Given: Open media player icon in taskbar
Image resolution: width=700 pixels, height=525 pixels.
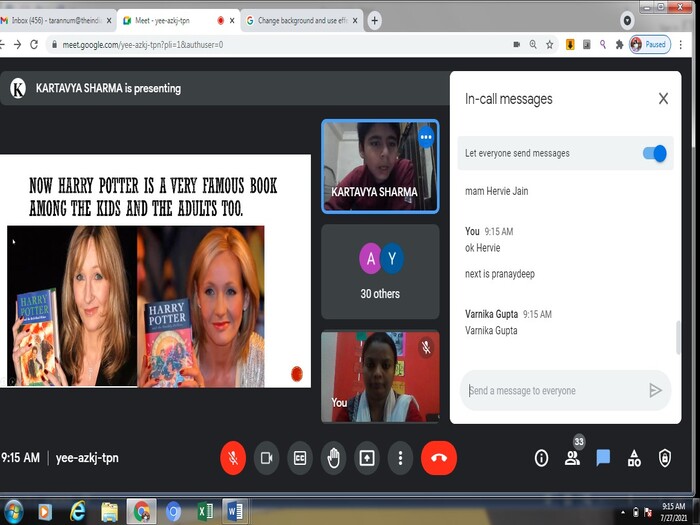Looking at the screenshot, I should pyautogui.click(x=44, y=512).
